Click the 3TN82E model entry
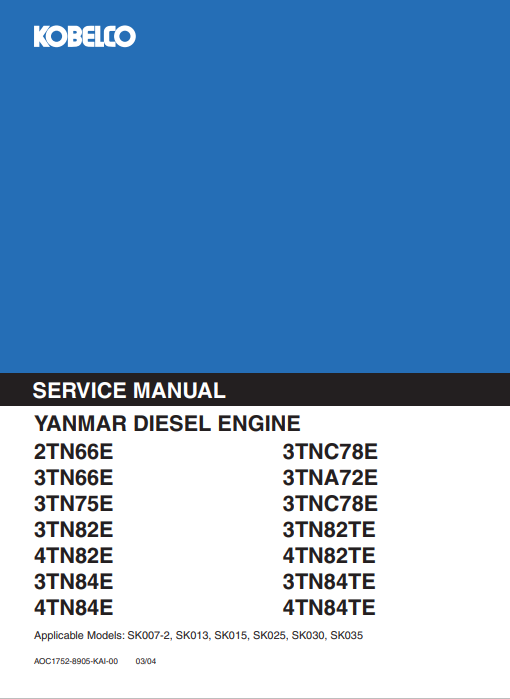Screen dimensions: 510x699 (x=74, y=530)
